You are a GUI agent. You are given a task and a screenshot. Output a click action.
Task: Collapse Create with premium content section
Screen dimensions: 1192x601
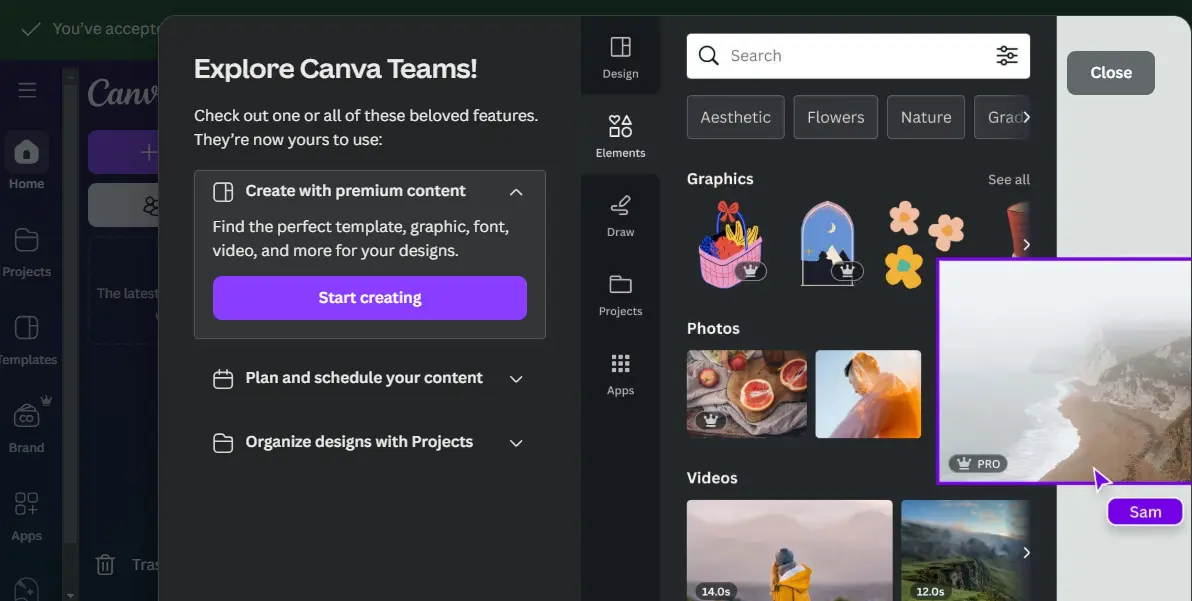click(516, 192)
